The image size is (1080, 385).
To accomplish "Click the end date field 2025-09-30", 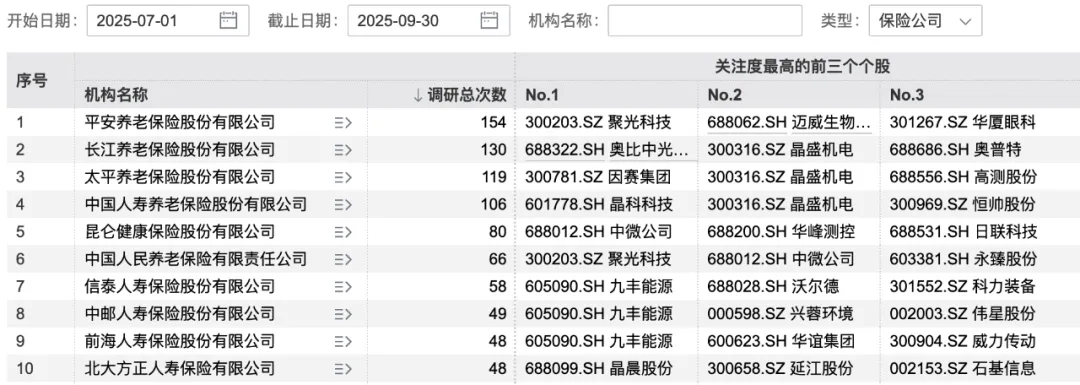I will pos(428,21).
